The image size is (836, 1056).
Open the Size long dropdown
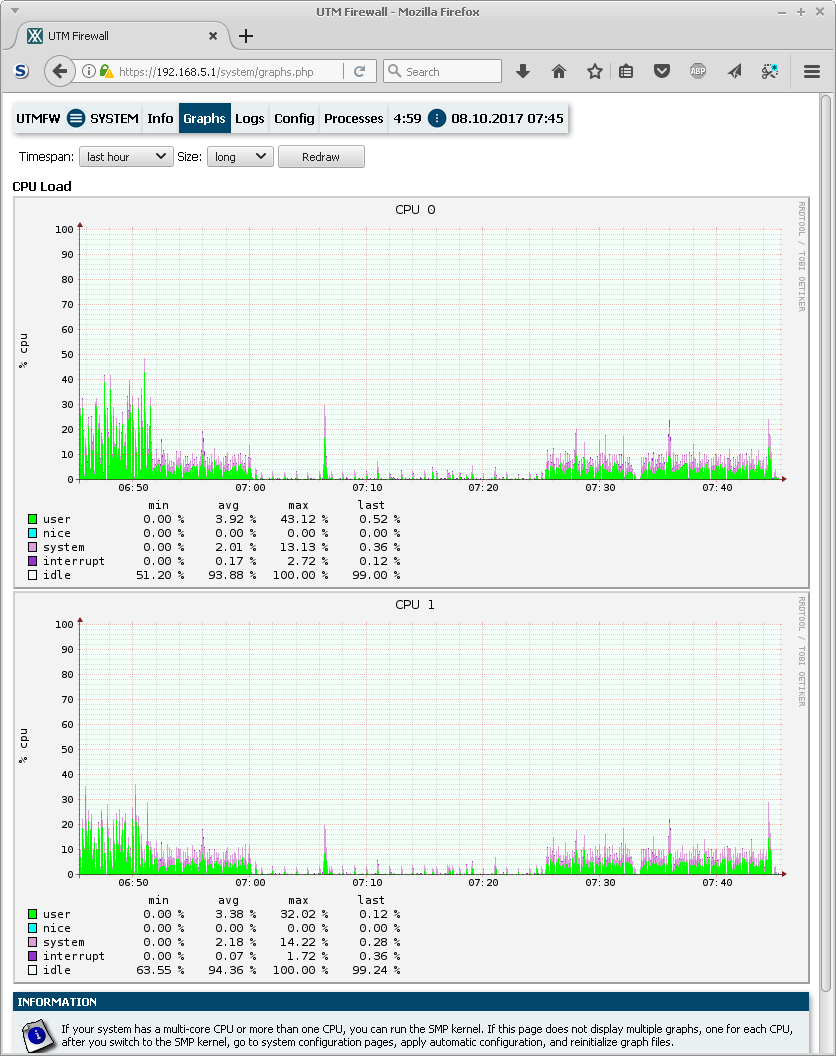(240, 157)
